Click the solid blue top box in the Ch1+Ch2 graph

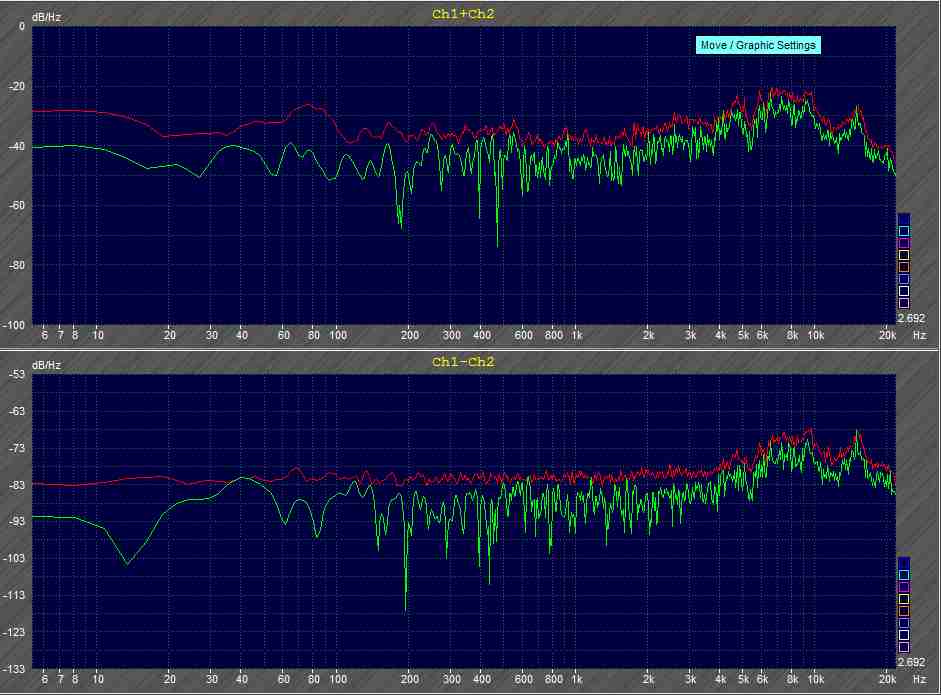click(904, 219)
